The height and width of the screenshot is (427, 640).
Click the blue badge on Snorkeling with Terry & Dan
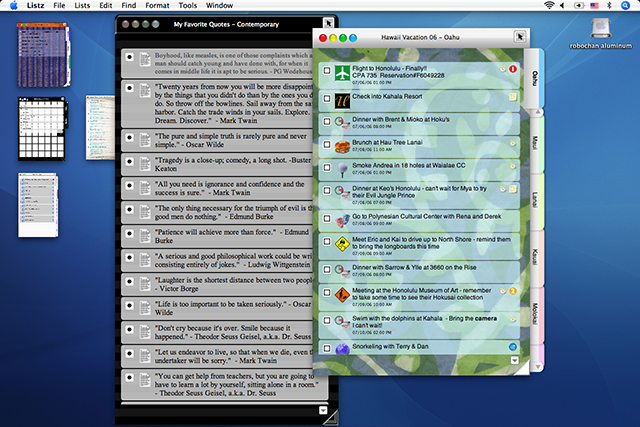[513, 347]
